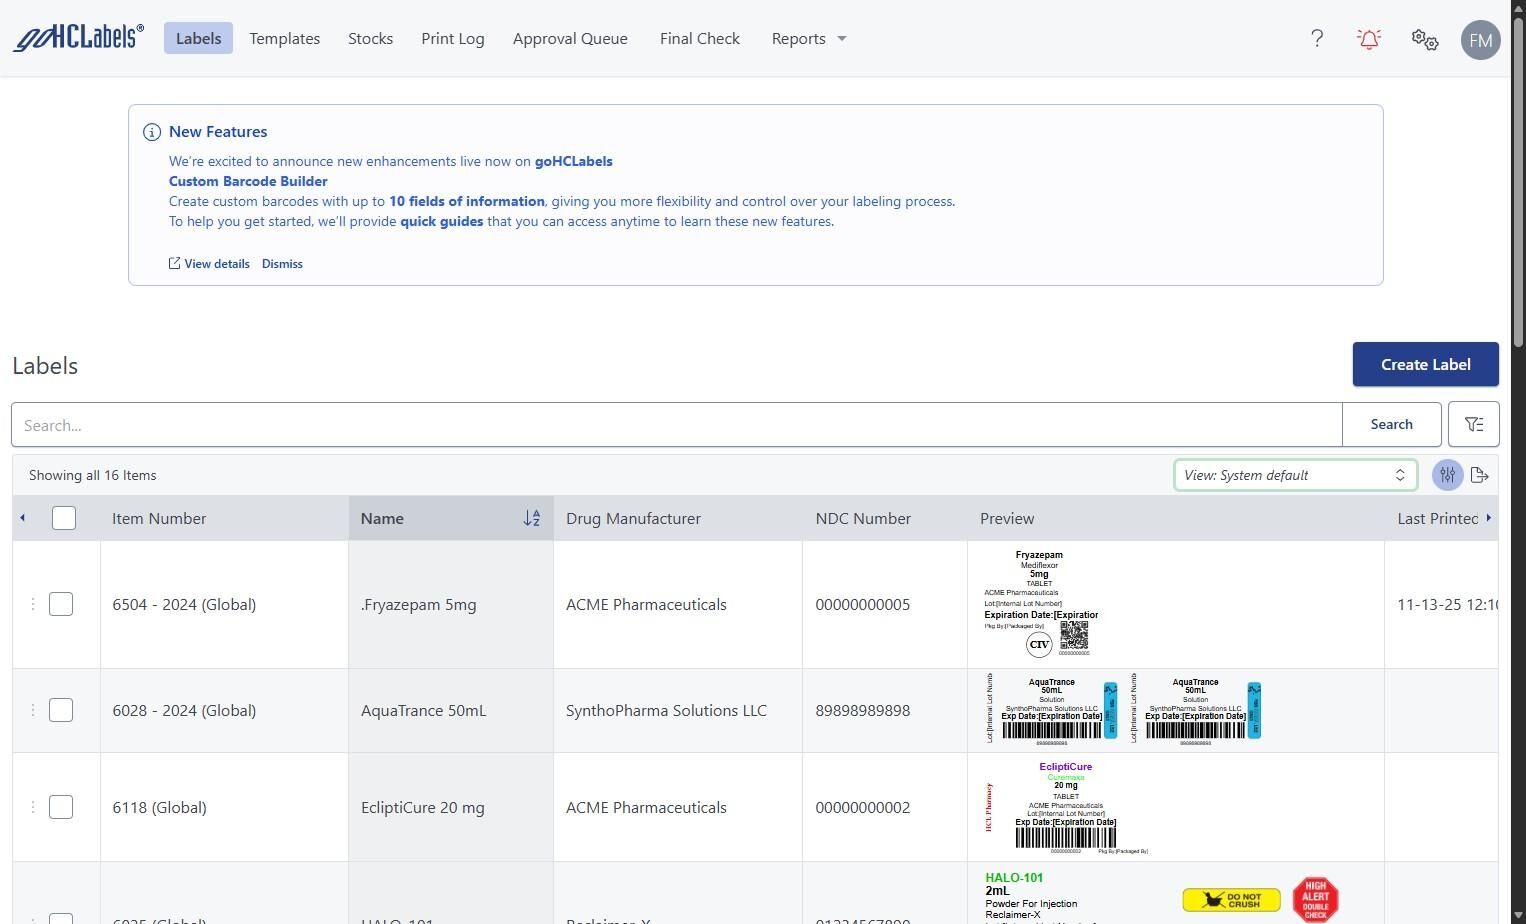Click NDC number 00000000005
Viewport: 1526px width, 924px height.
862,604
